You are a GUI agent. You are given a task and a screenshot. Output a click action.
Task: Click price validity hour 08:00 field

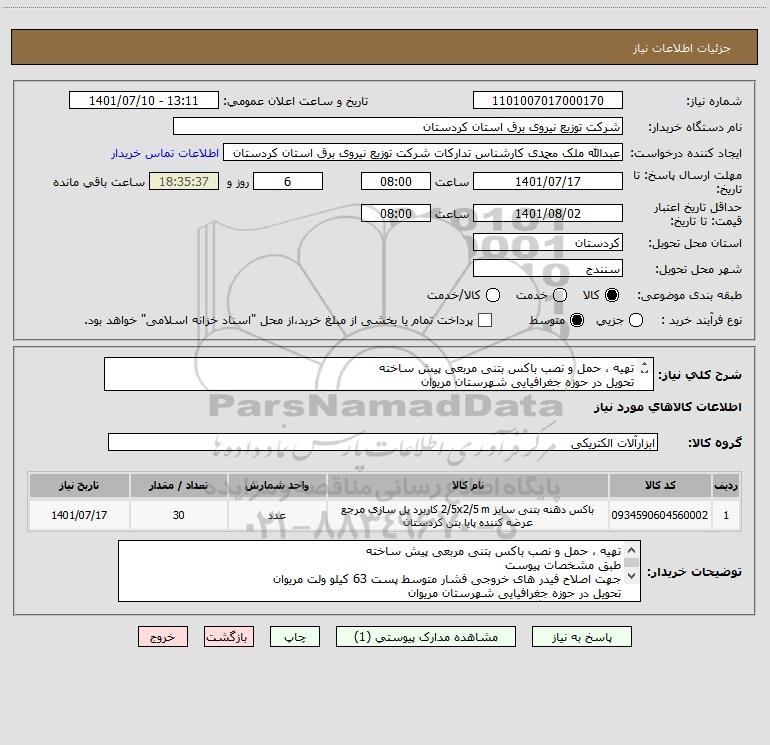396,213
